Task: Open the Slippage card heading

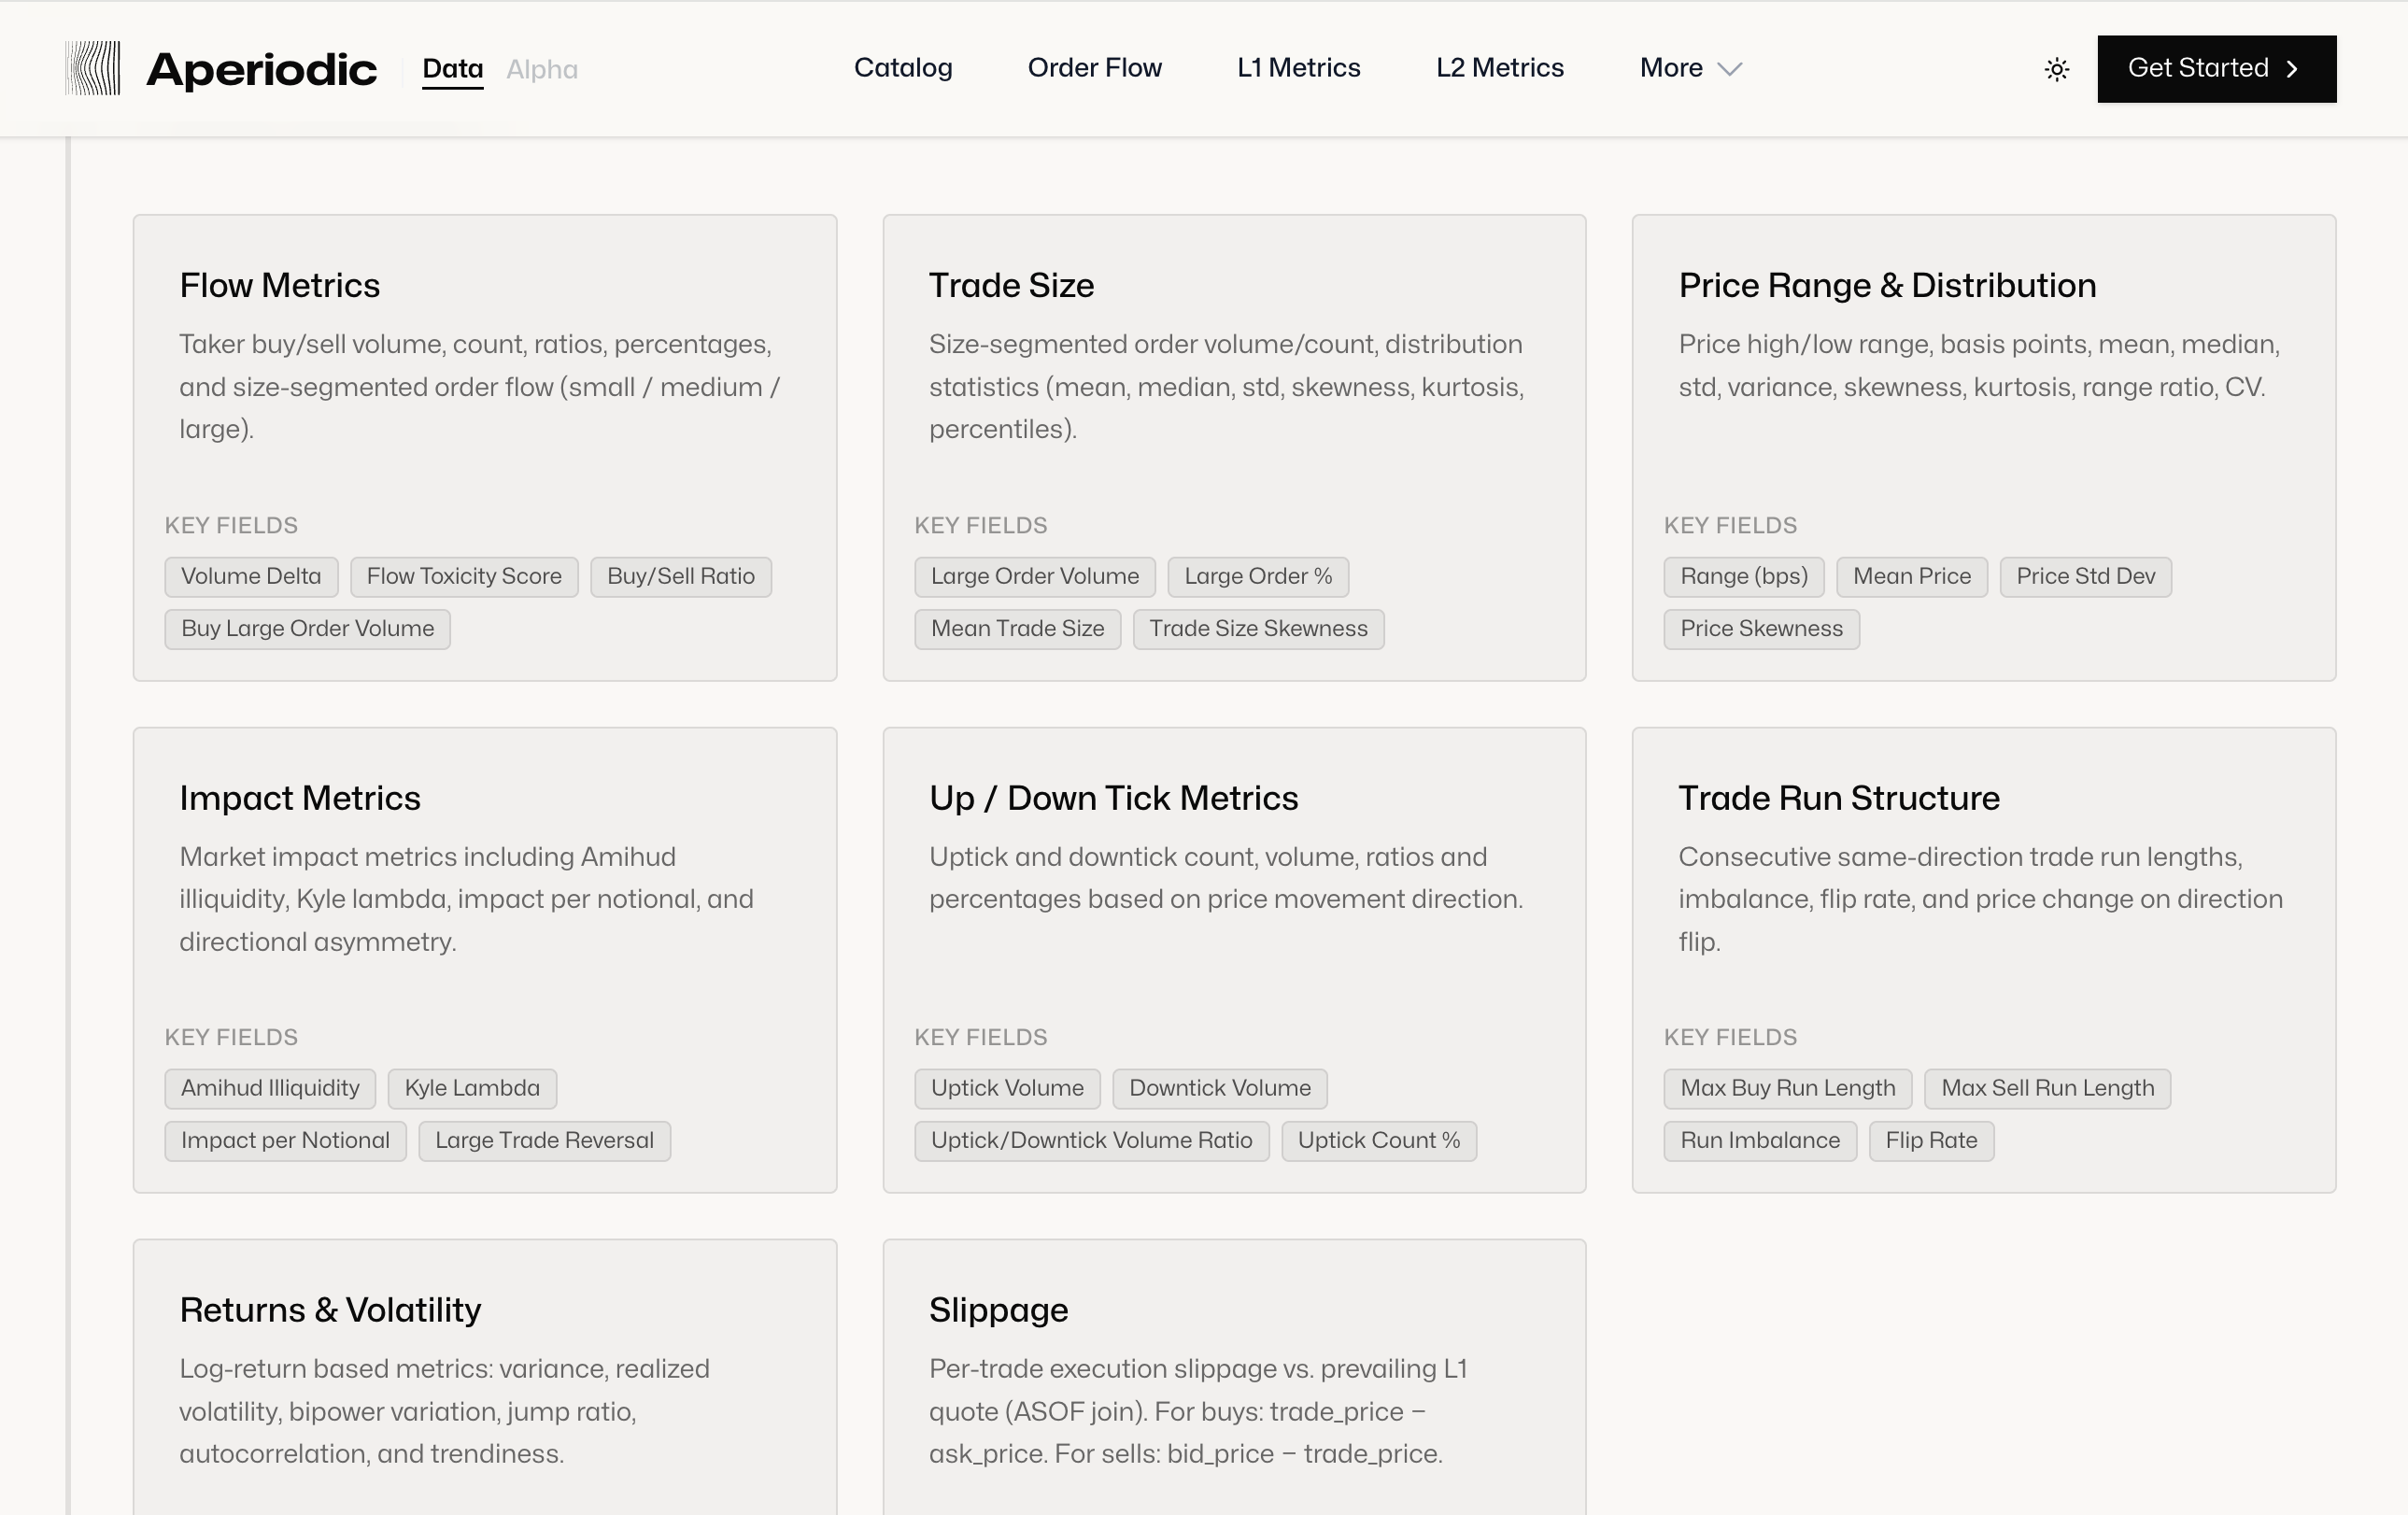Action: 998,1310
